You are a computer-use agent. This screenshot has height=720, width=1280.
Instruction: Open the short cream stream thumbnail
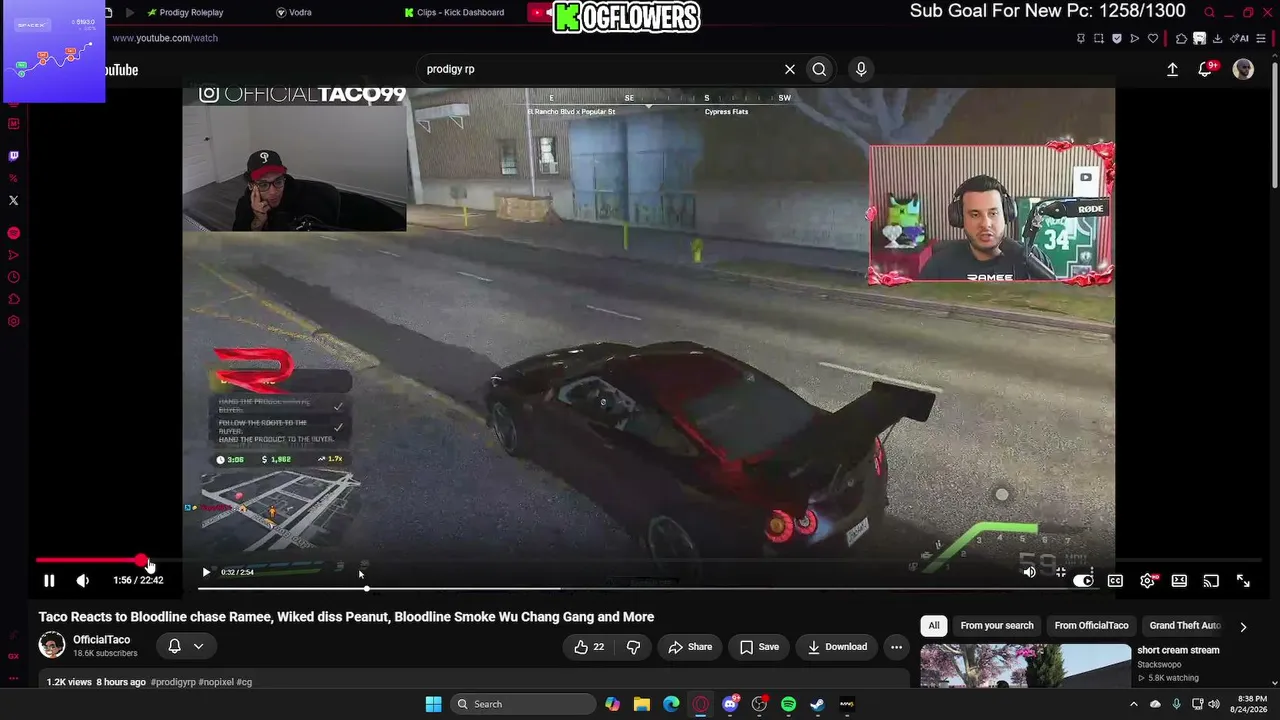[1025, 666]
